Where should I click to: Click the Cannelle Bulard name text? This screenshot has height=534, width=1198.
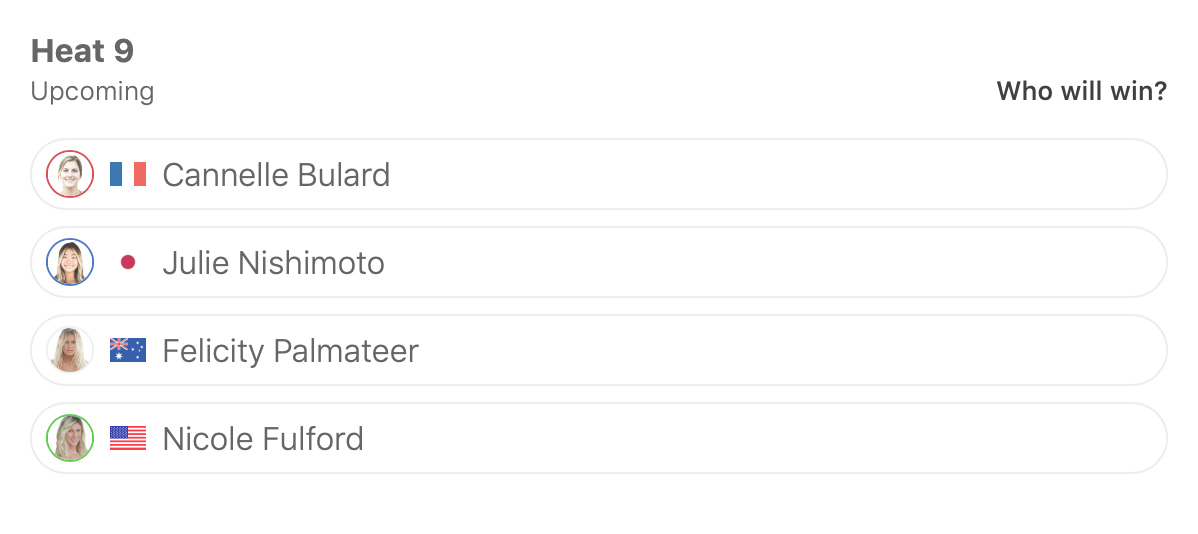click(276, 175)
